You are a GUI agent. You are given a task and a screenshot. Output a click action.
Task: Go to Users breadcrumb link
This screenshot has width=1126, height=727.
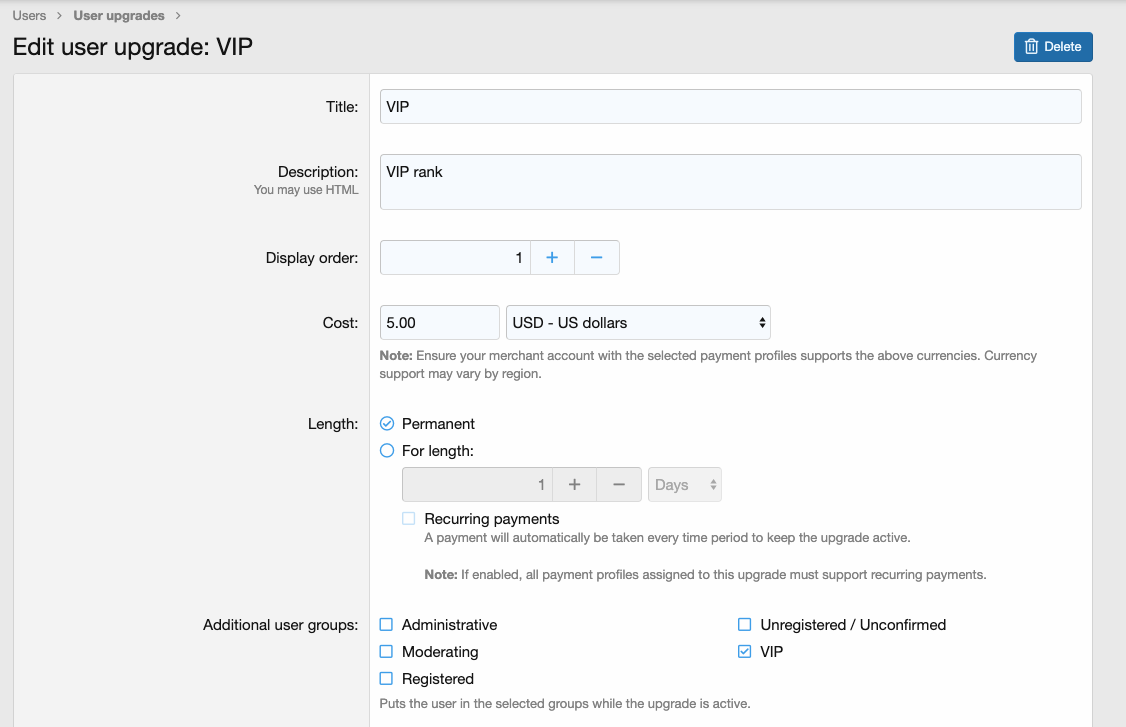[29, 16]
